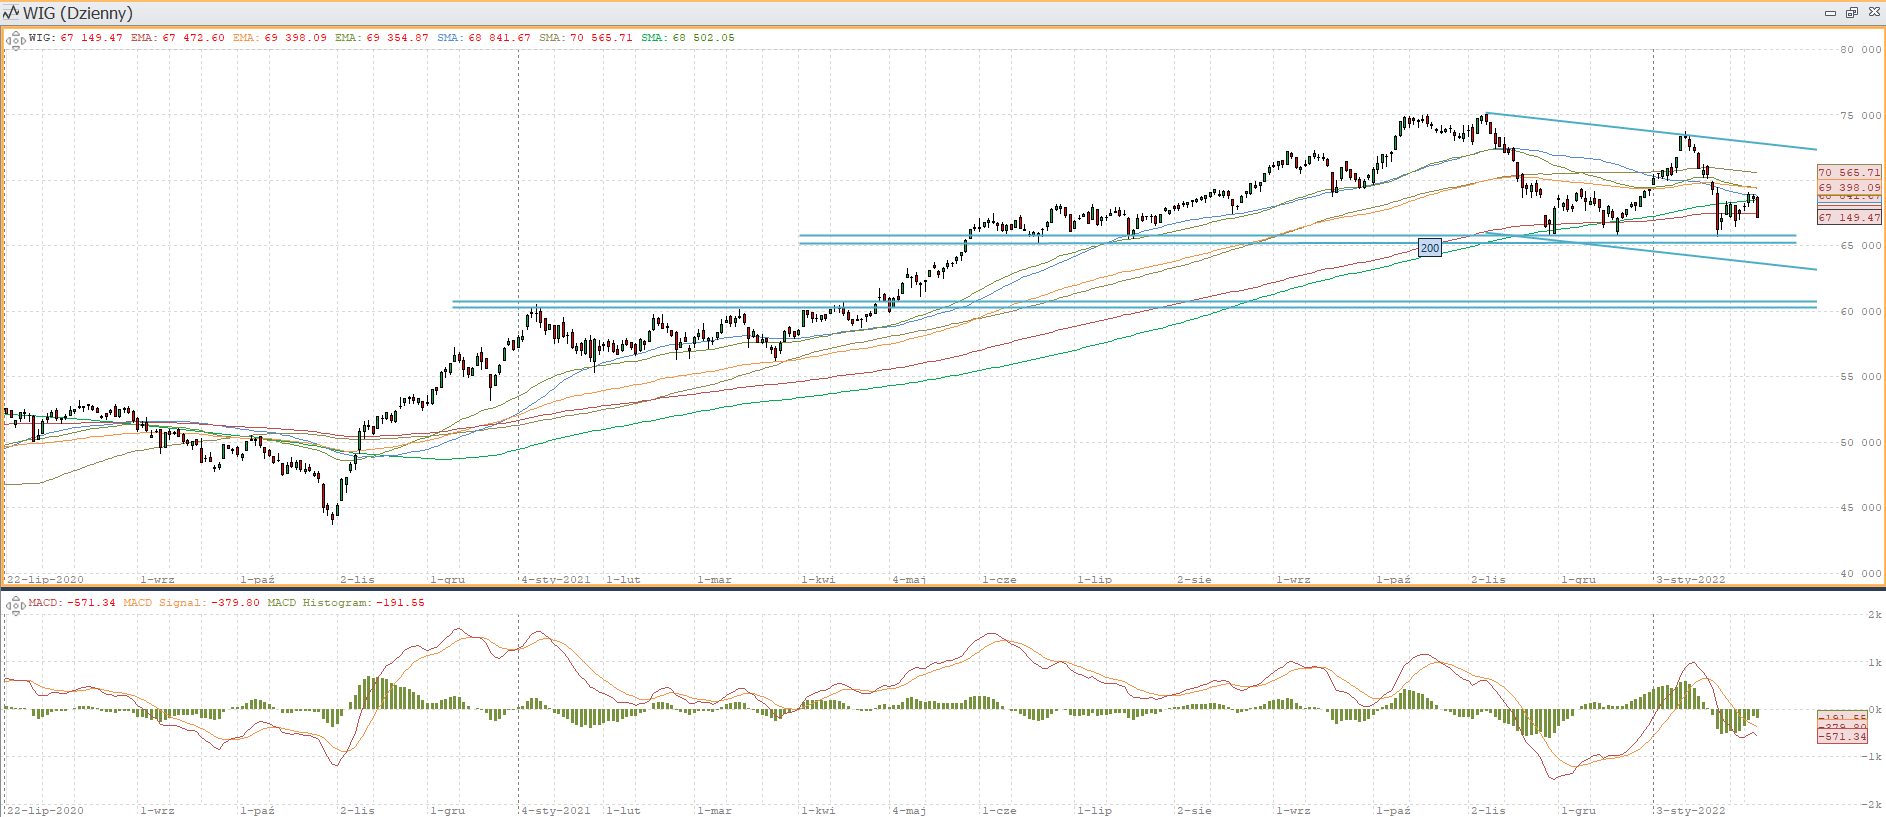Viewport: 1886px width, 817px height.
Task: Click the 67 149.47 current price tag
Action: pos(1848,217)
